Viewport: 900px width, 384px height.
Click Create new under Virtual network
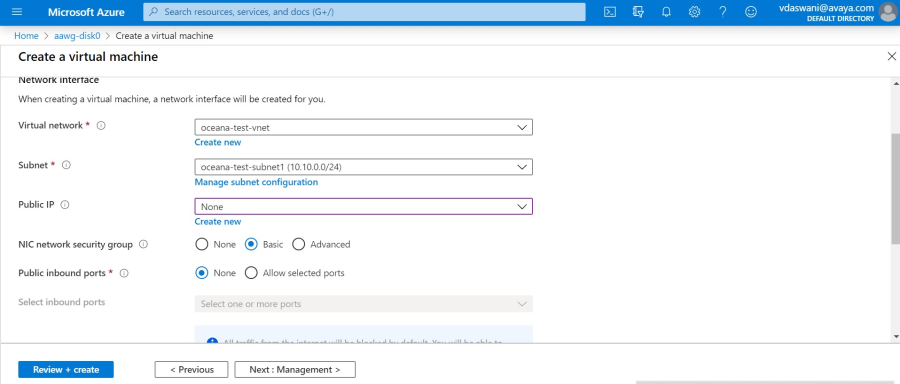point(218,142)
